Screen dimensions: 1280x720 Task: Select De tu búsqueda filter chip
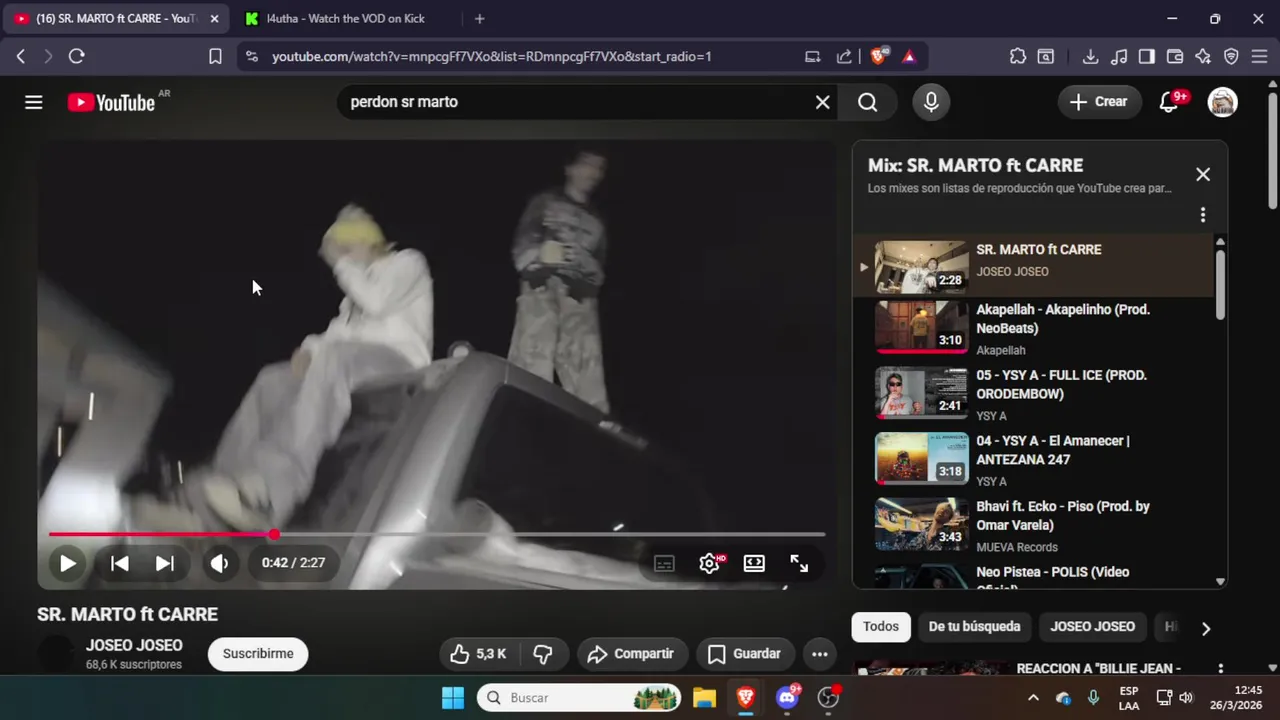[x=974, y=627]
